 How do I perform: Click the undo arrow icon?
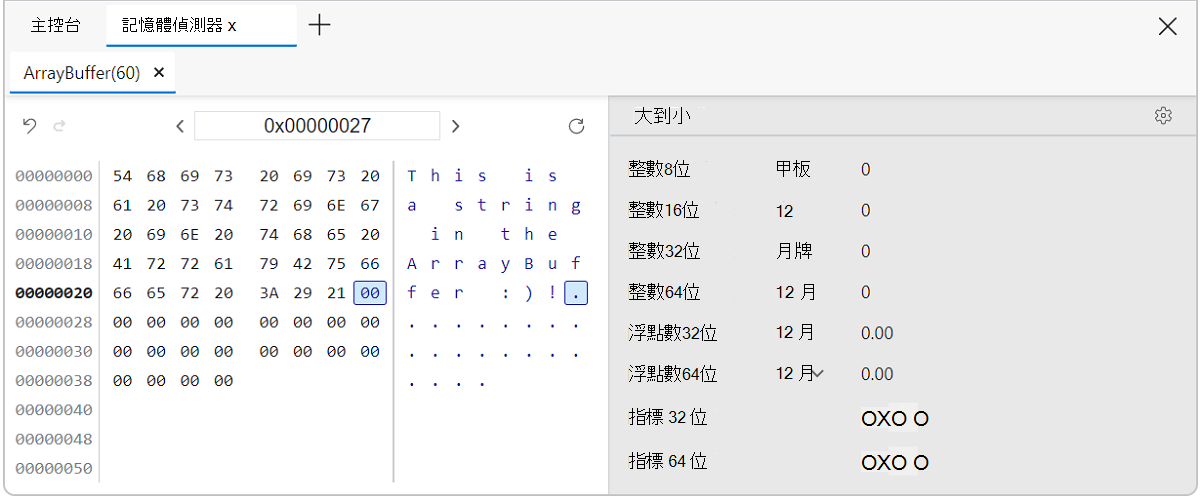pos(30,126)
